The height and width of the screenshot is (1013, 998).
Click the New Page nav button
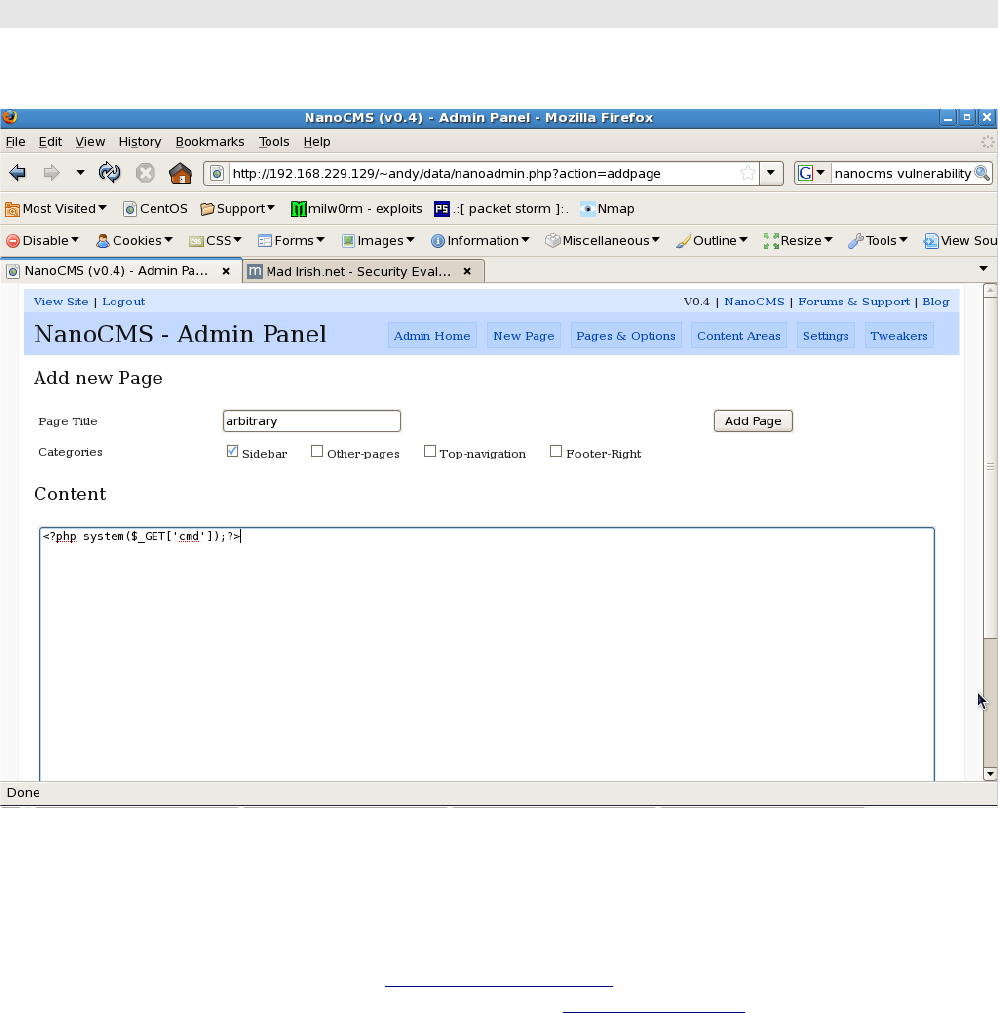[x=524, y=335]
